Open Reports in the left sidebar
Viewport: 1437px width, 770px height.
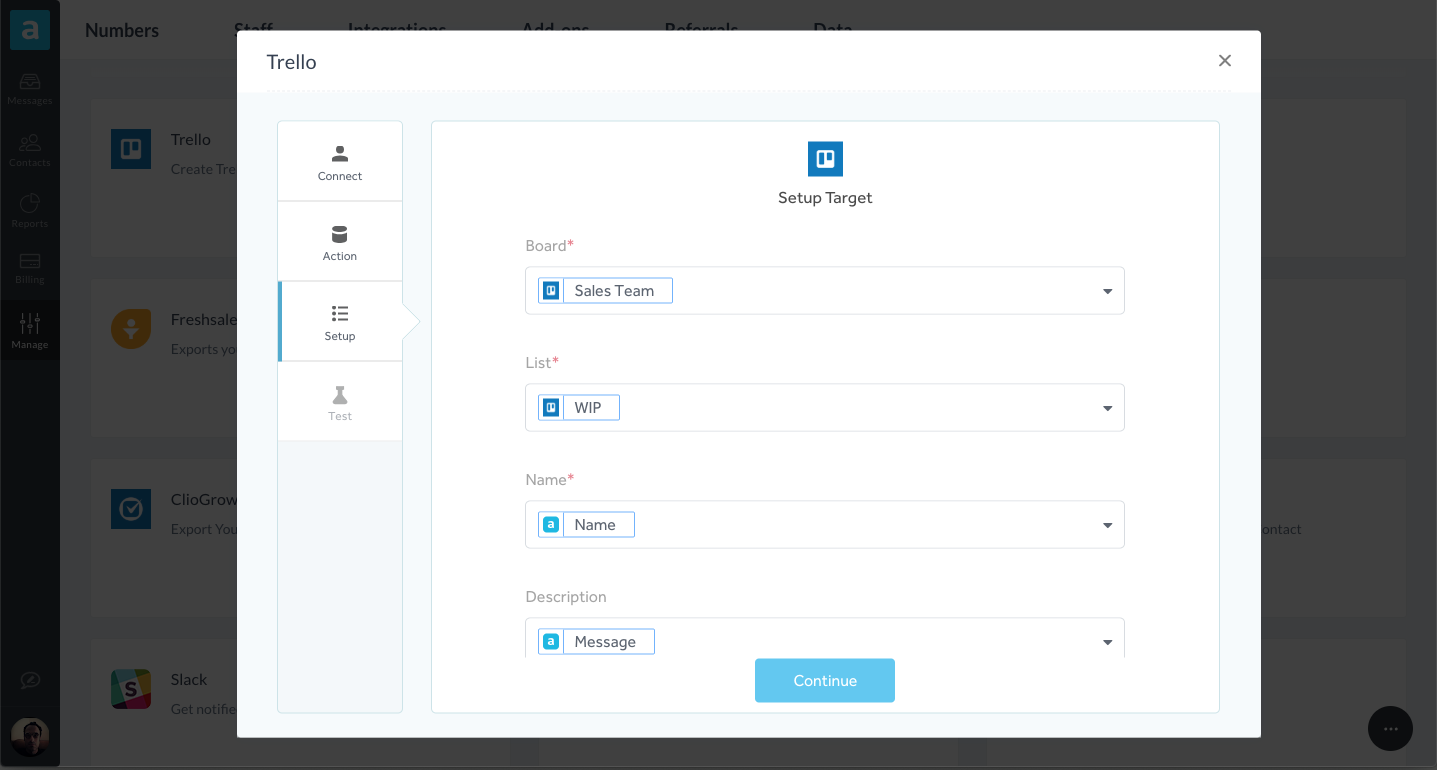click(30, 211)
